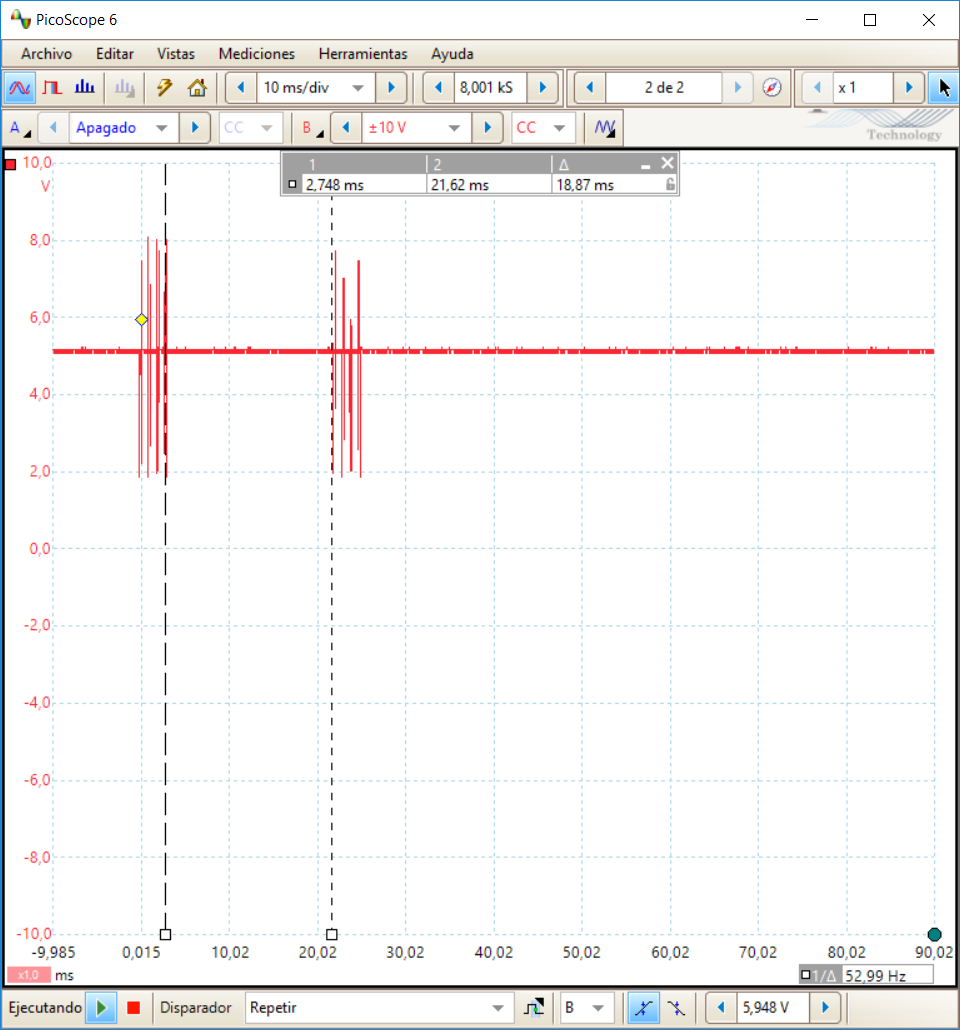
Task: Open Archivo menu
Action: tap(47, 54)
